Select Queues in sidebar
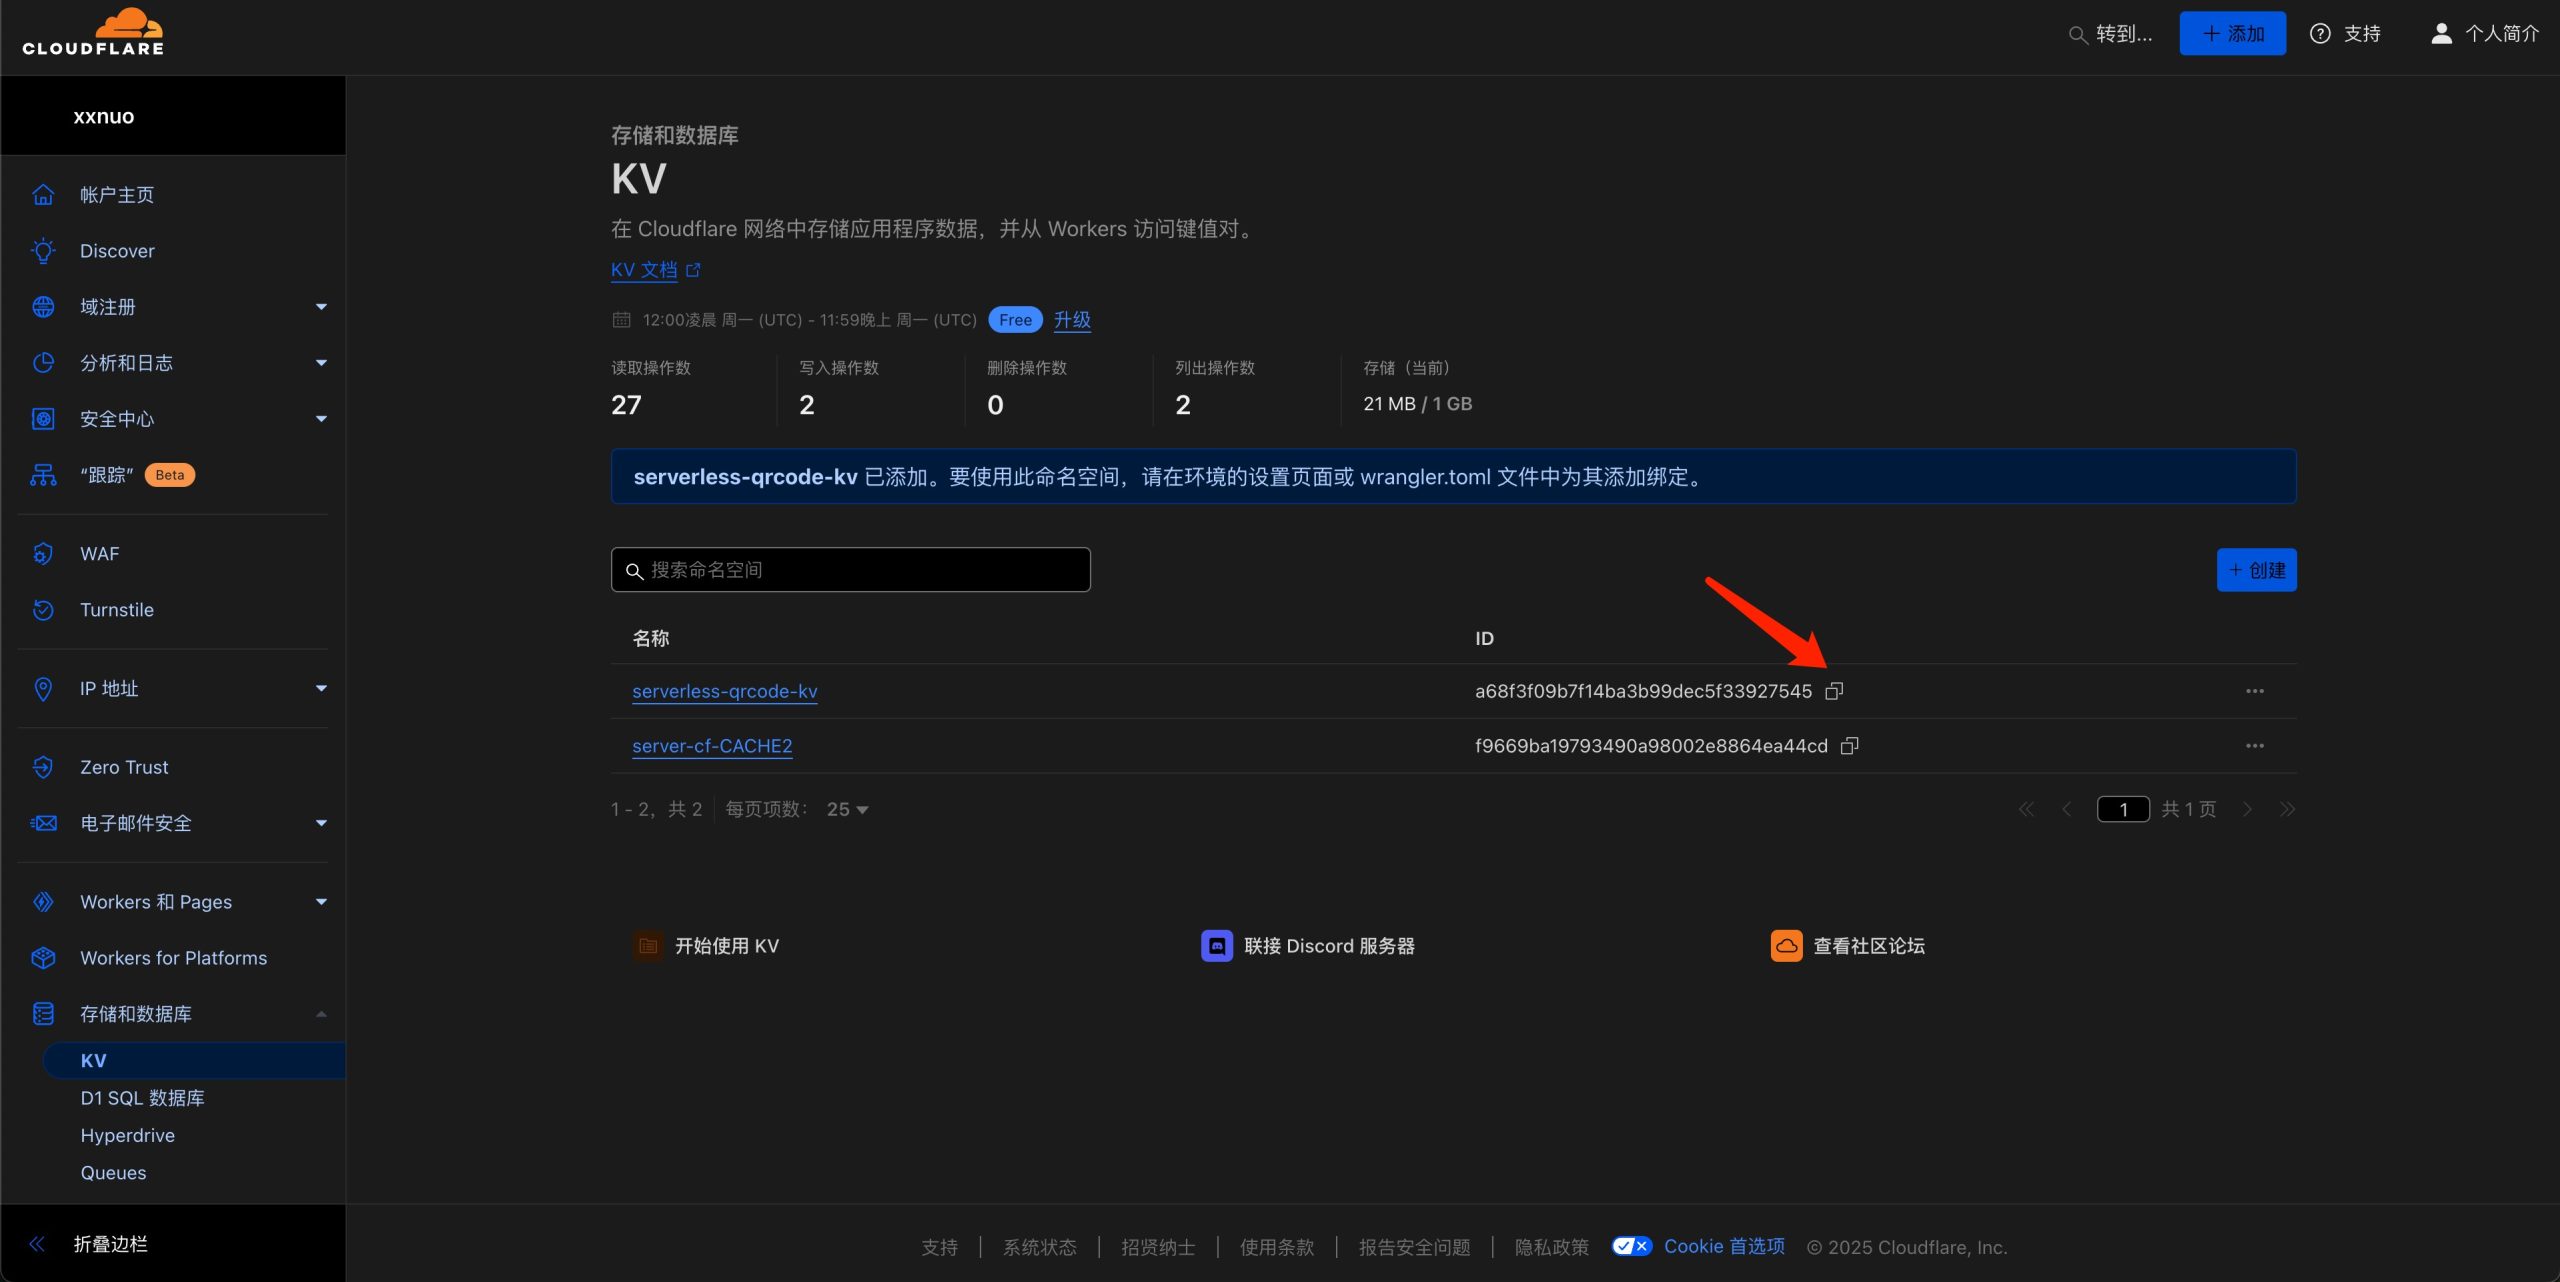Image resolution: width=2560 pixels, height=1282 pixels. coord(113,1173)
